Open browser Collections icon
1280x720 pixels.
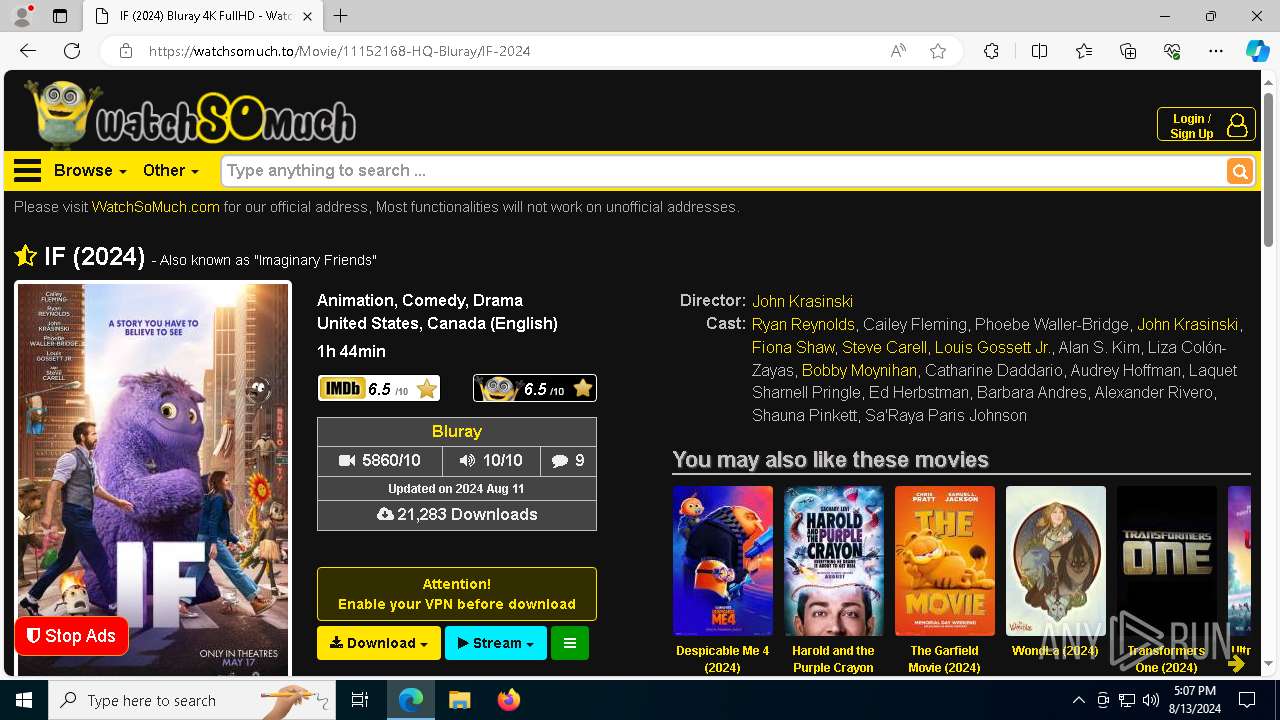pos(1128,51)
